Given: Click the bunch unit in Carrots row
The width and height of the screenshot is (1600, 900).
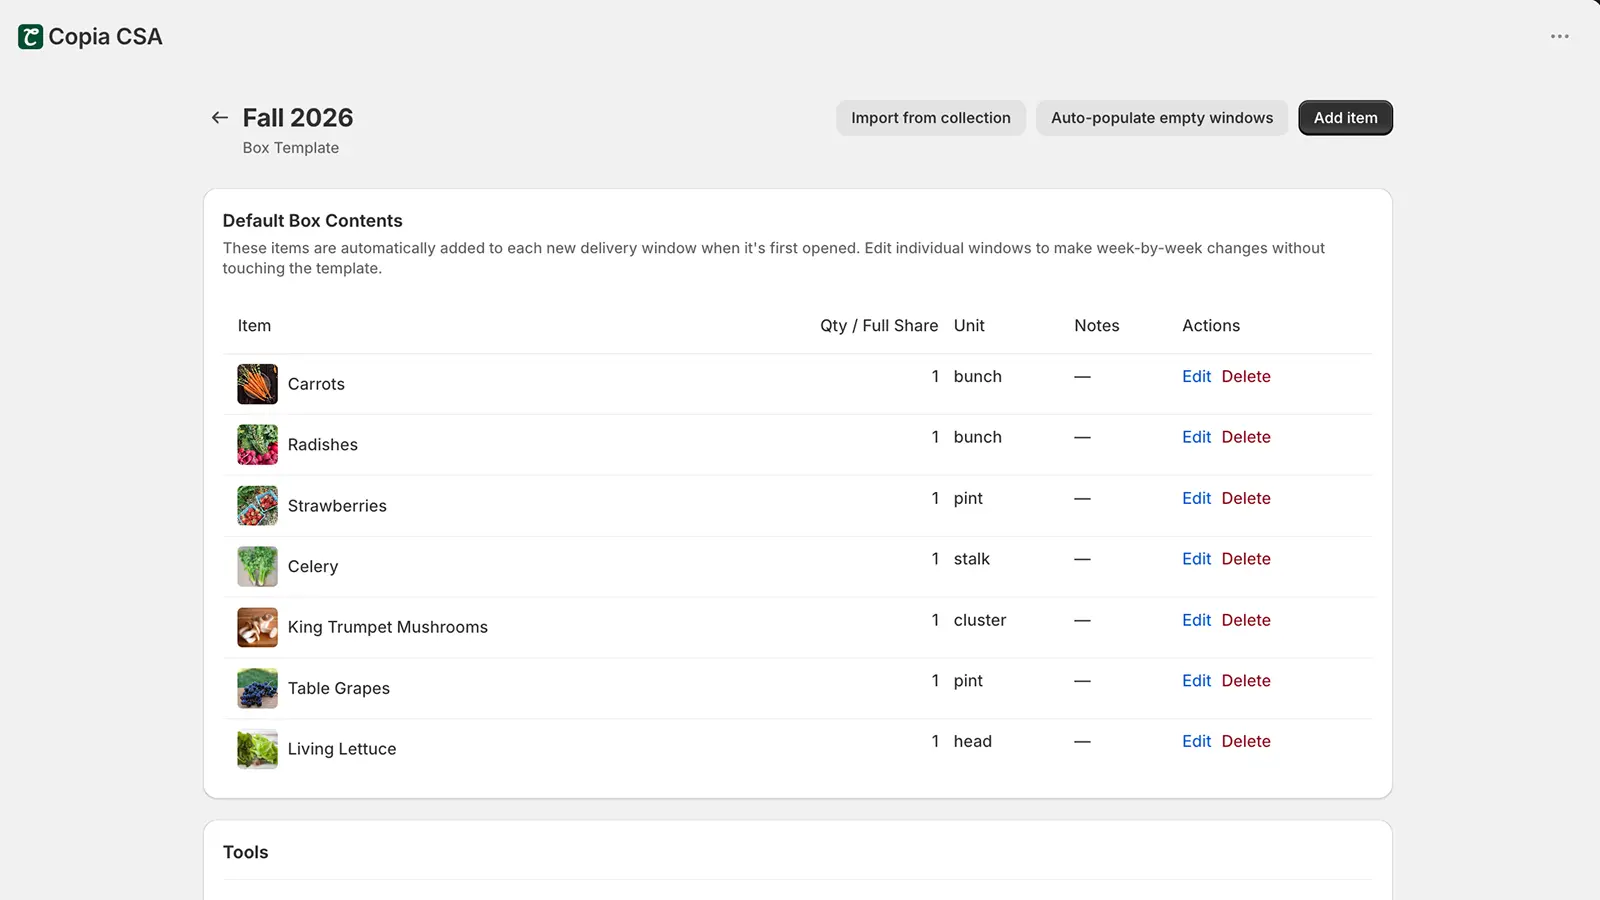Looking at the screenshot, I should click(978, 376).
